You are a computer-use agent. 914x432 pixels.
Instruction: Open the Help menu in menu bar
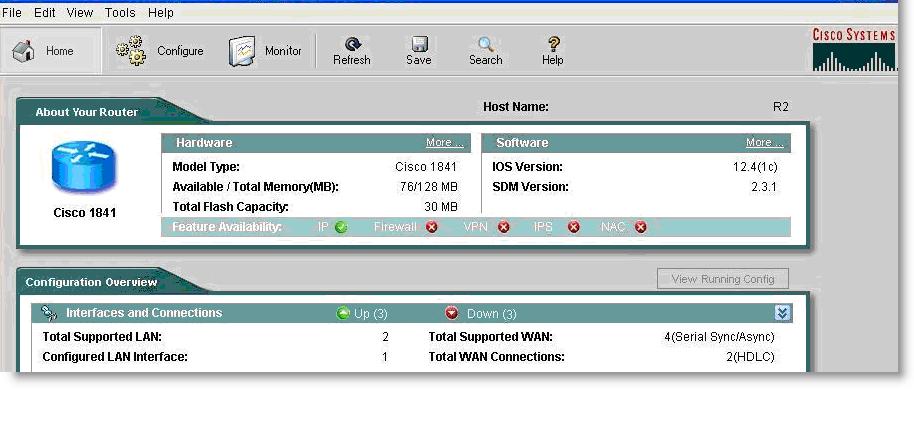click(x=161, y=13)
